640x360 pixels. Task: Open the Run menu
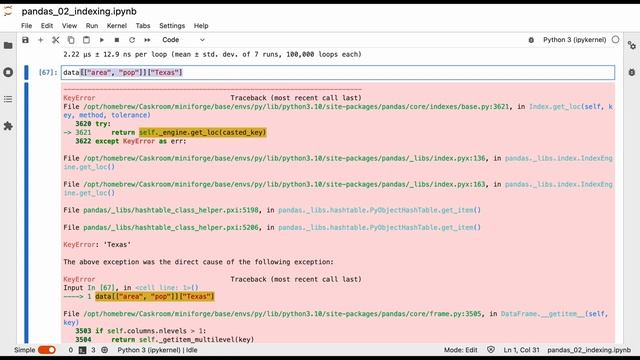92,26
